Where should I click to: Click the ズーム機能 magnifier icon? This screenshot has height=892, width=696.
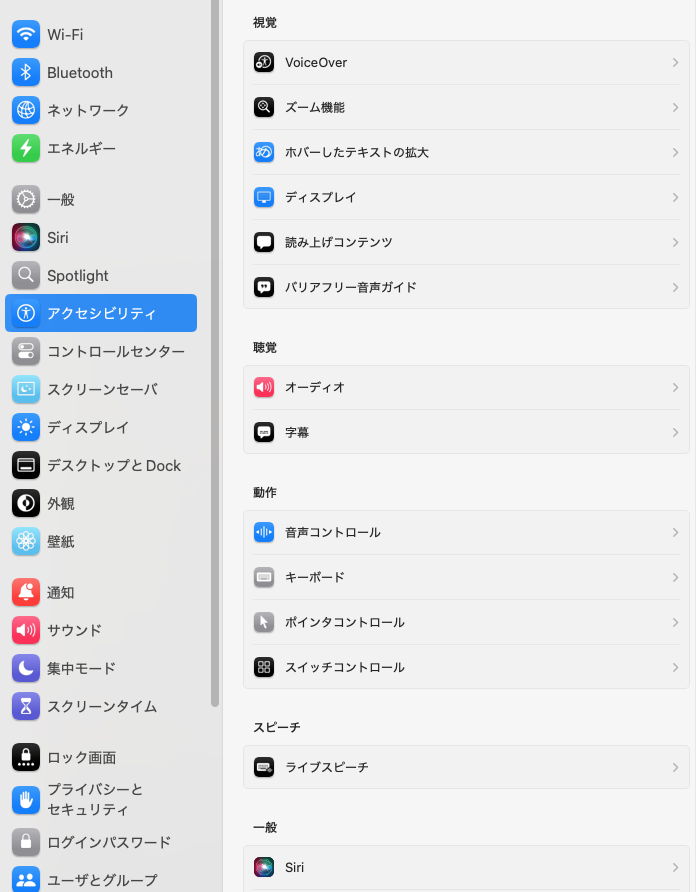point(263,107)
